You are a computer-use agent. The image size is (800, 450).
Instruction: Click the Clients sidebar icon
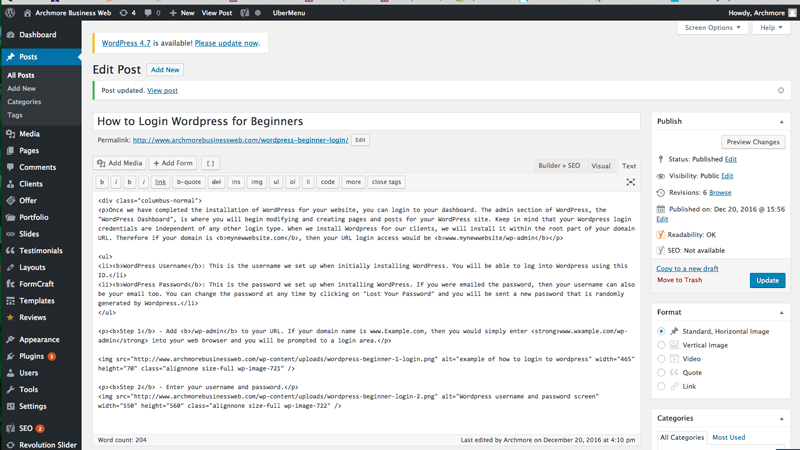[10, 184]
